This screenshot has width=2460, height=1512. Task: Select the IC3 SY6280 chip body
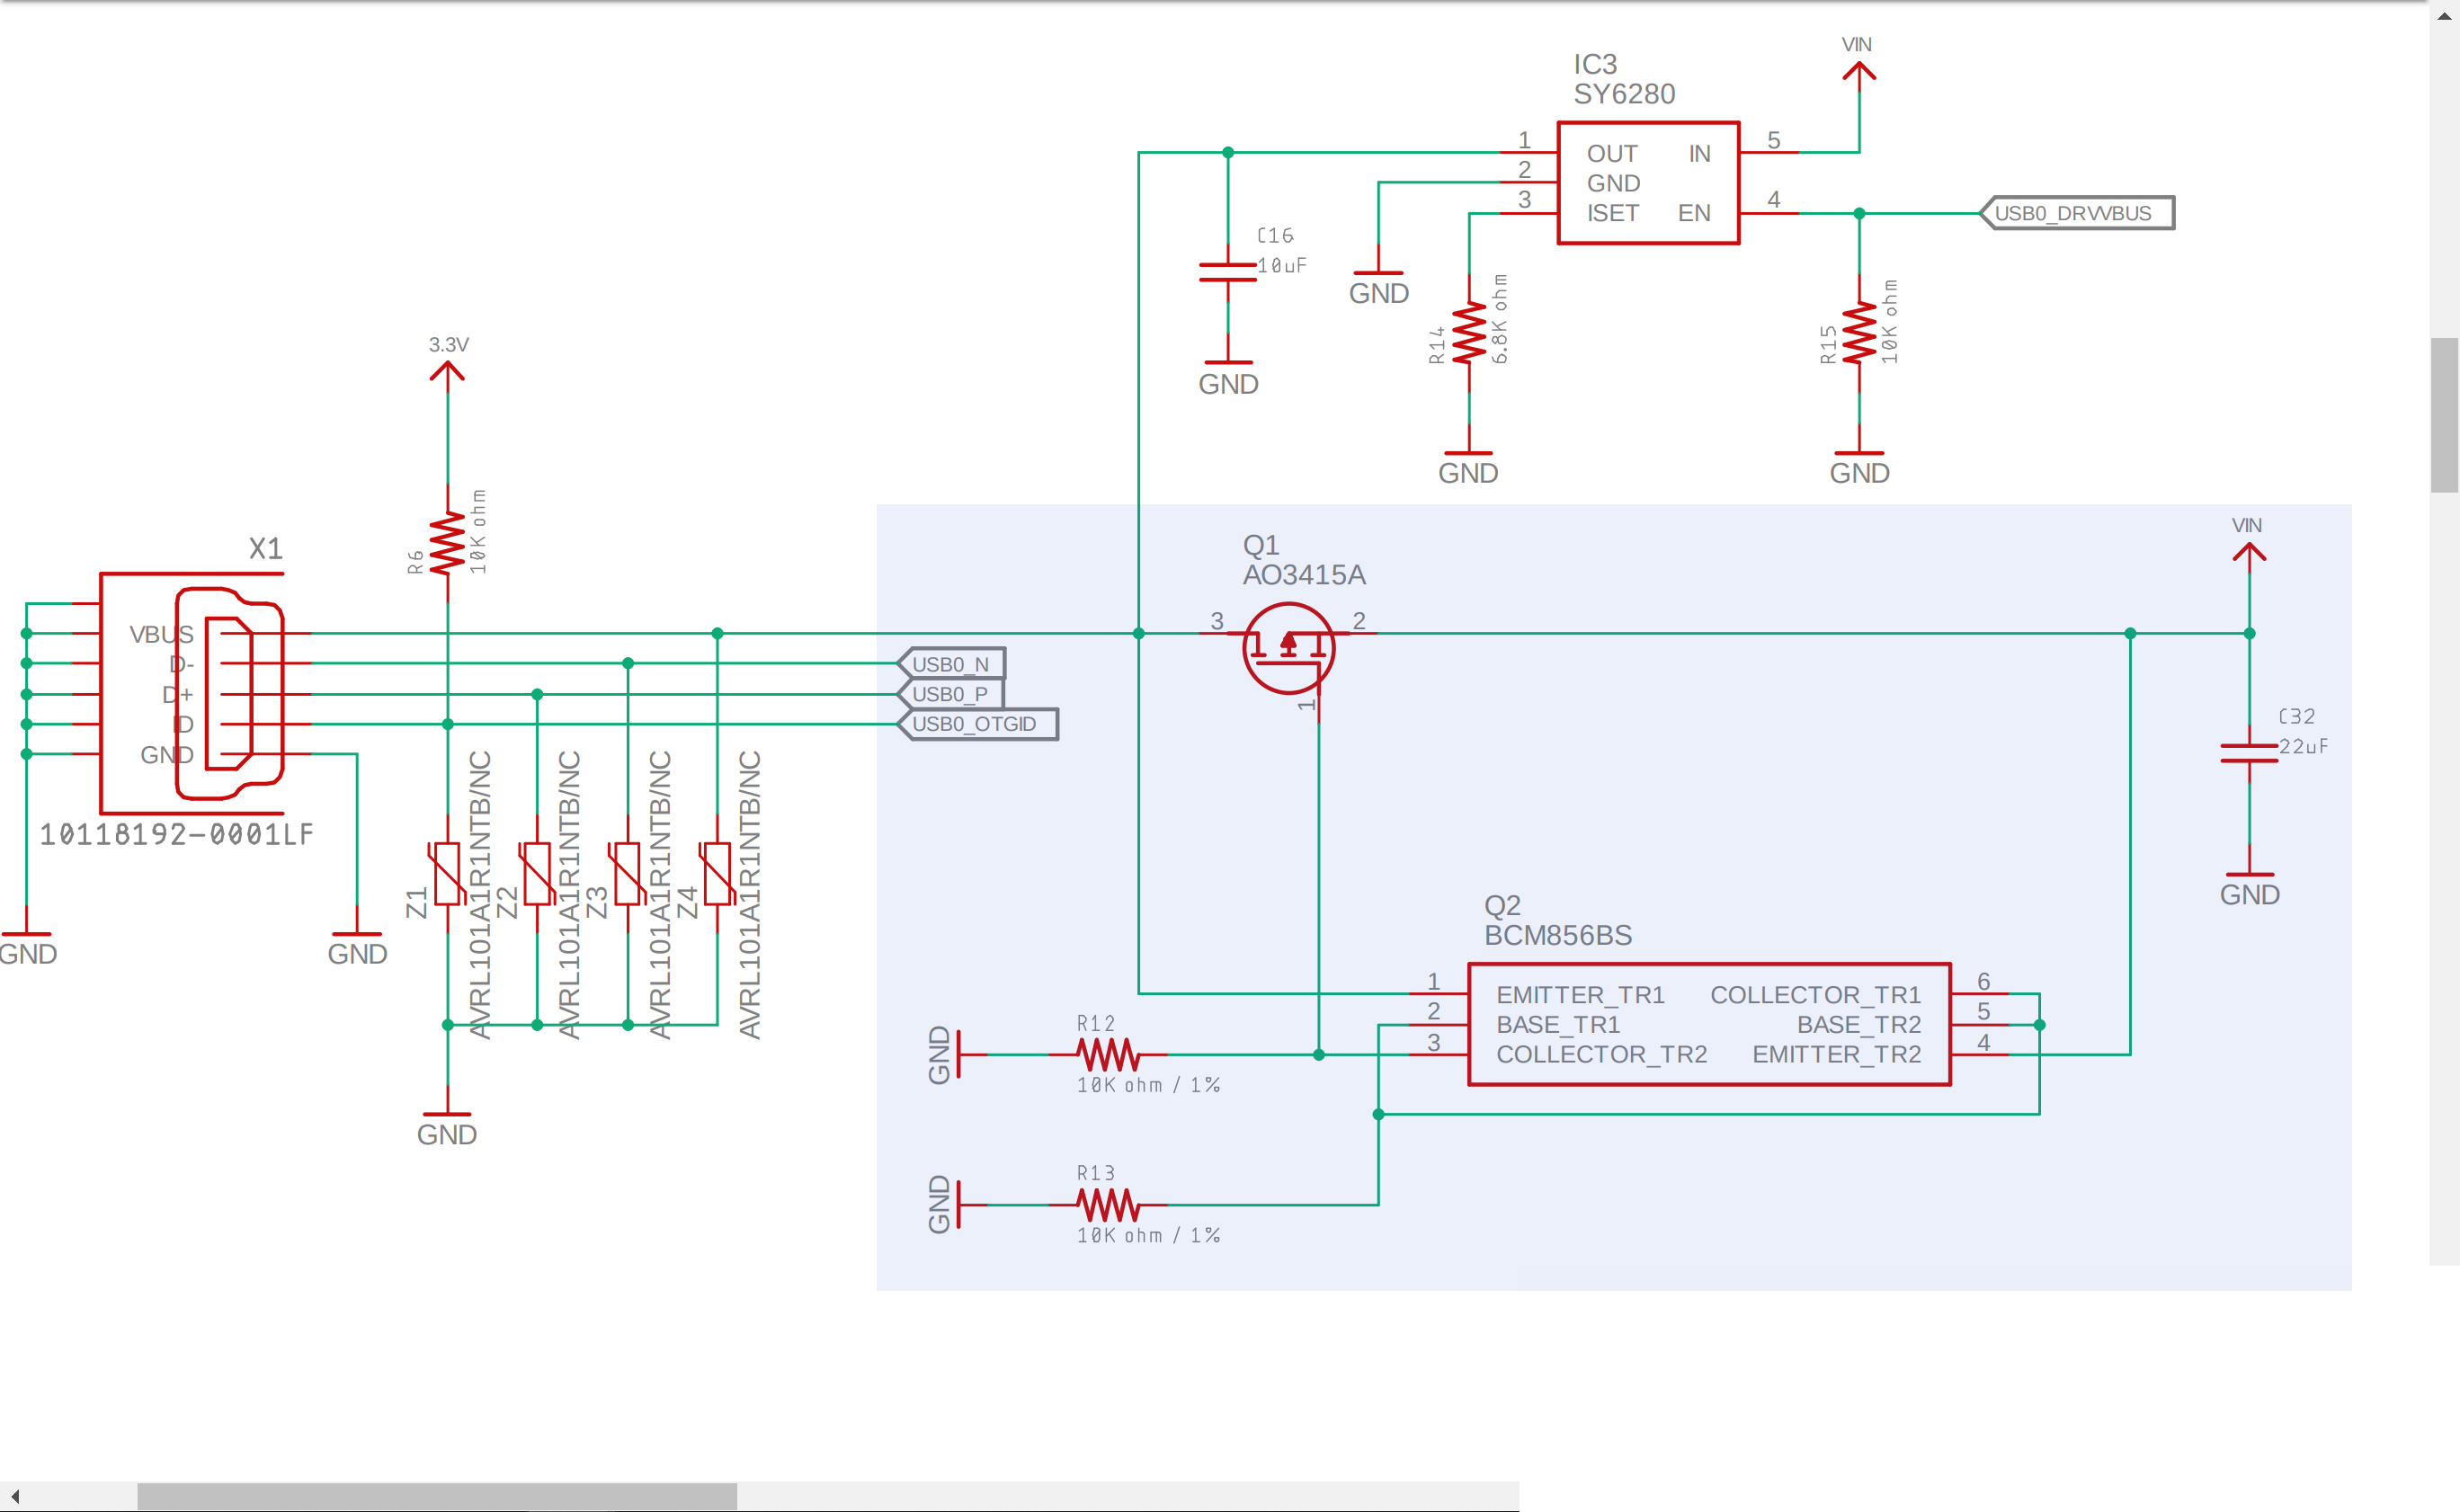pyautogui.click(x=1648, y=183)
